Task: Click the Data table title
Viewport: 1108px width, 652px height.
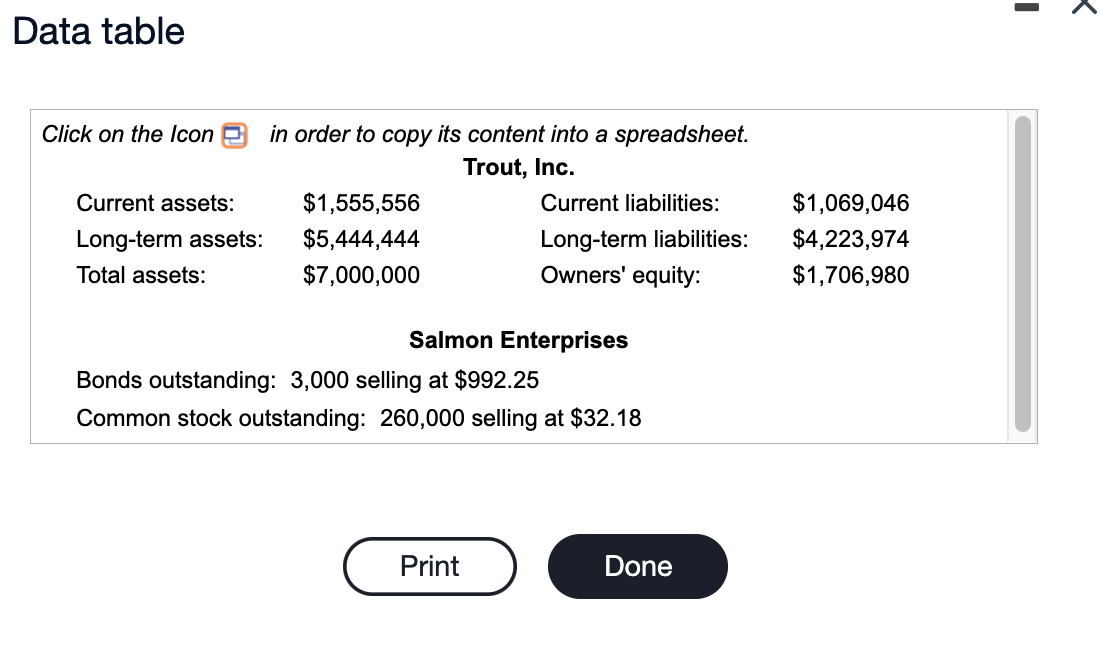Action: [x=97, y=31]
